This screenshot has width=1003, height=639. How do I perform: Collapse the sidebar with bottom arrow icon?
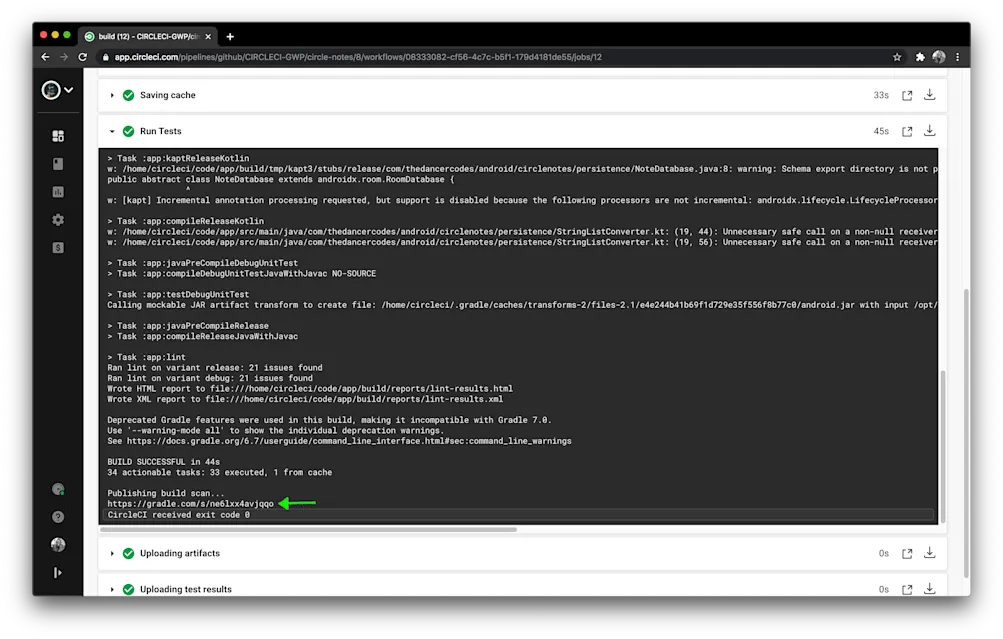coord(57,572)
